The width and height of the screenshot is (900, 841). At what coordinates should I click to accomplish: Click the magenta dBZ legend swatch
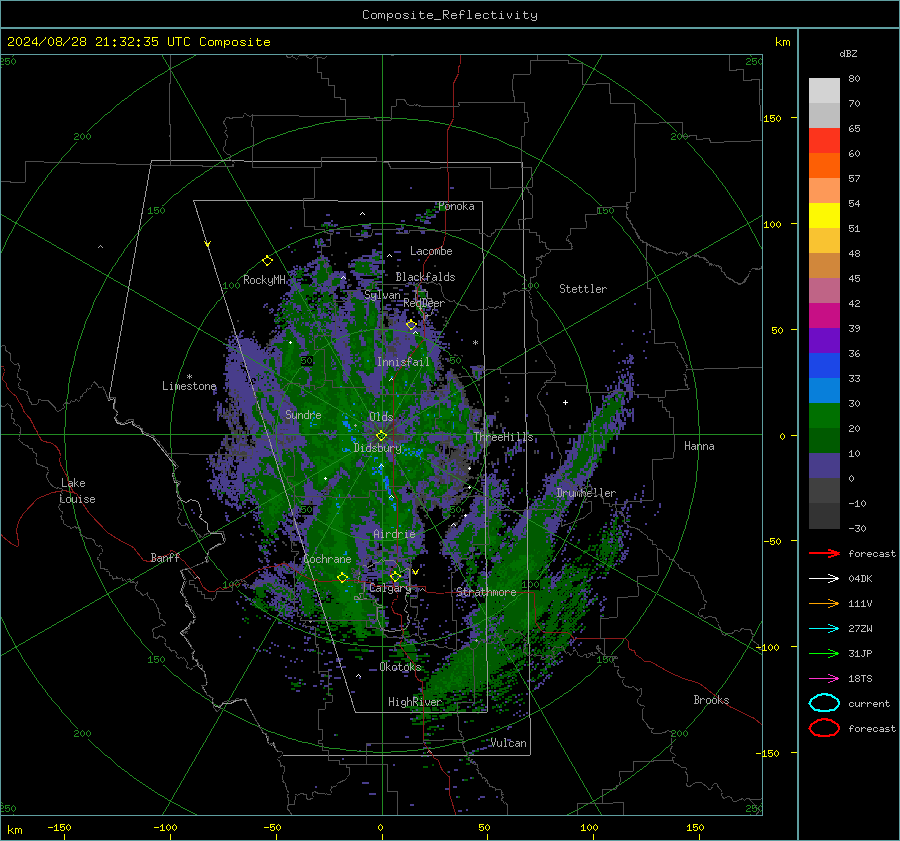(824, 315)
